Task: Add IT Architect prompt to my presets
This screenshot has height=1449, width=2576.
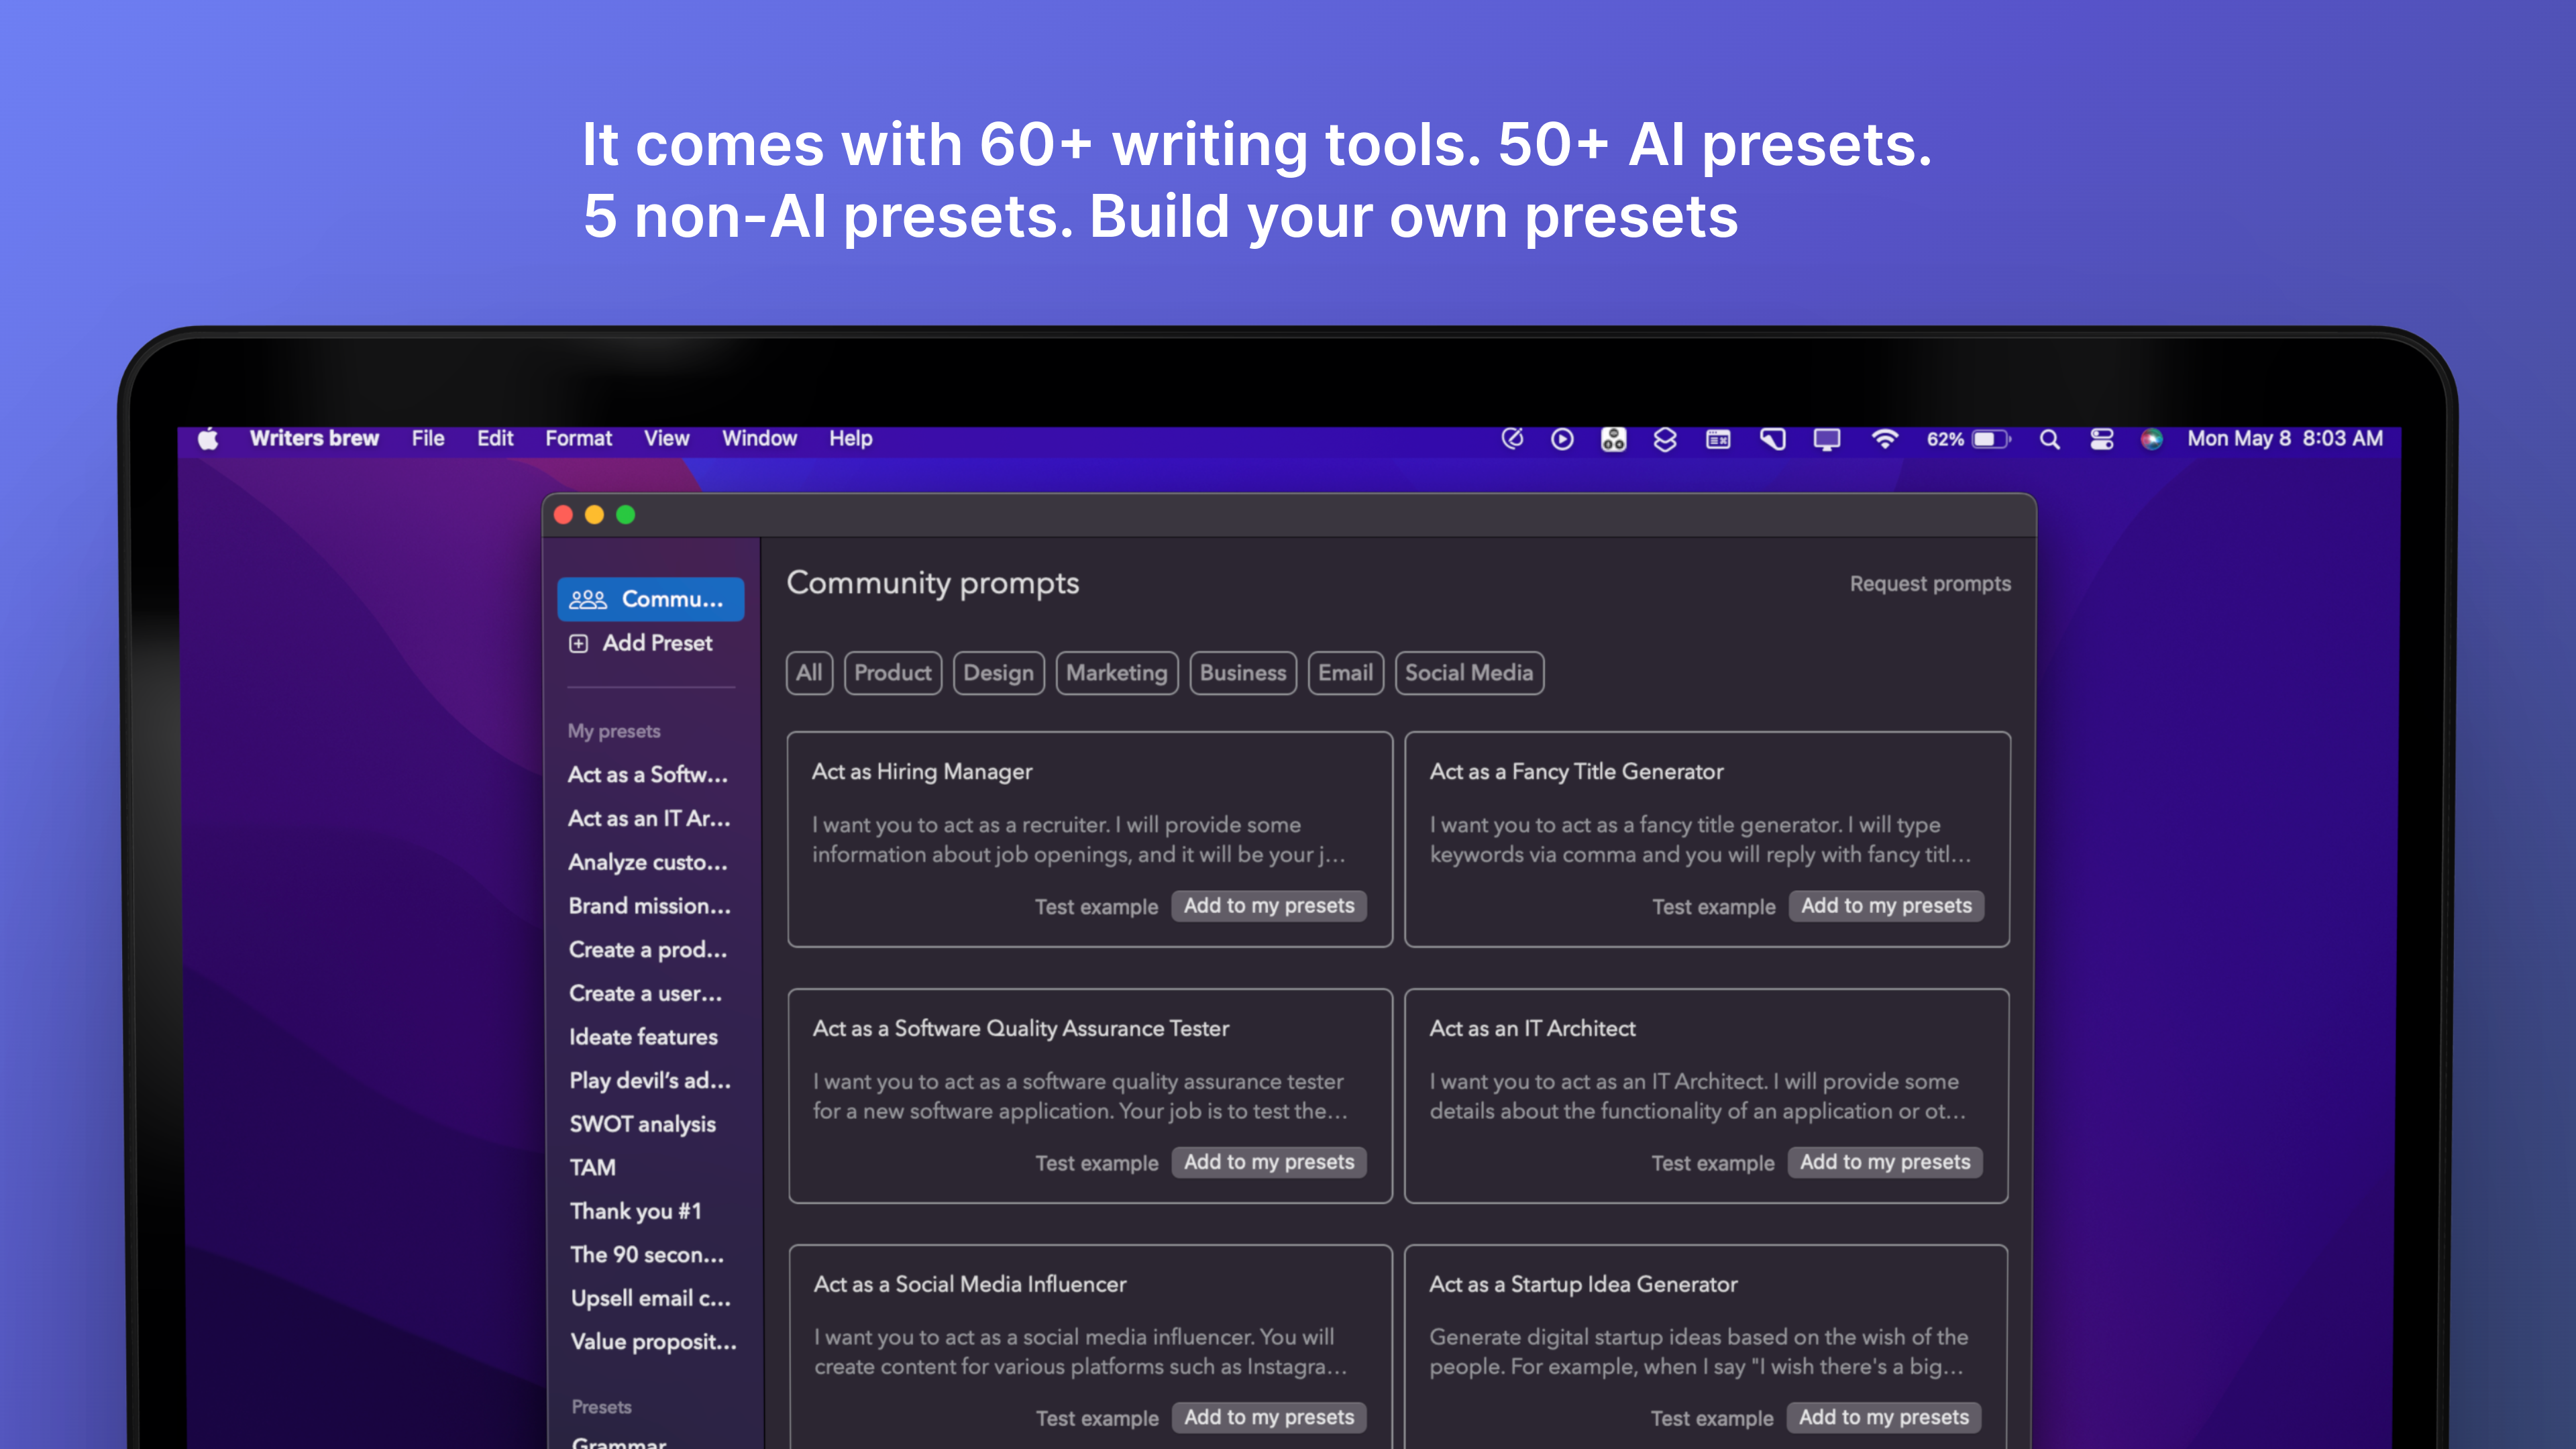Action: (x=1885, y=1161)
